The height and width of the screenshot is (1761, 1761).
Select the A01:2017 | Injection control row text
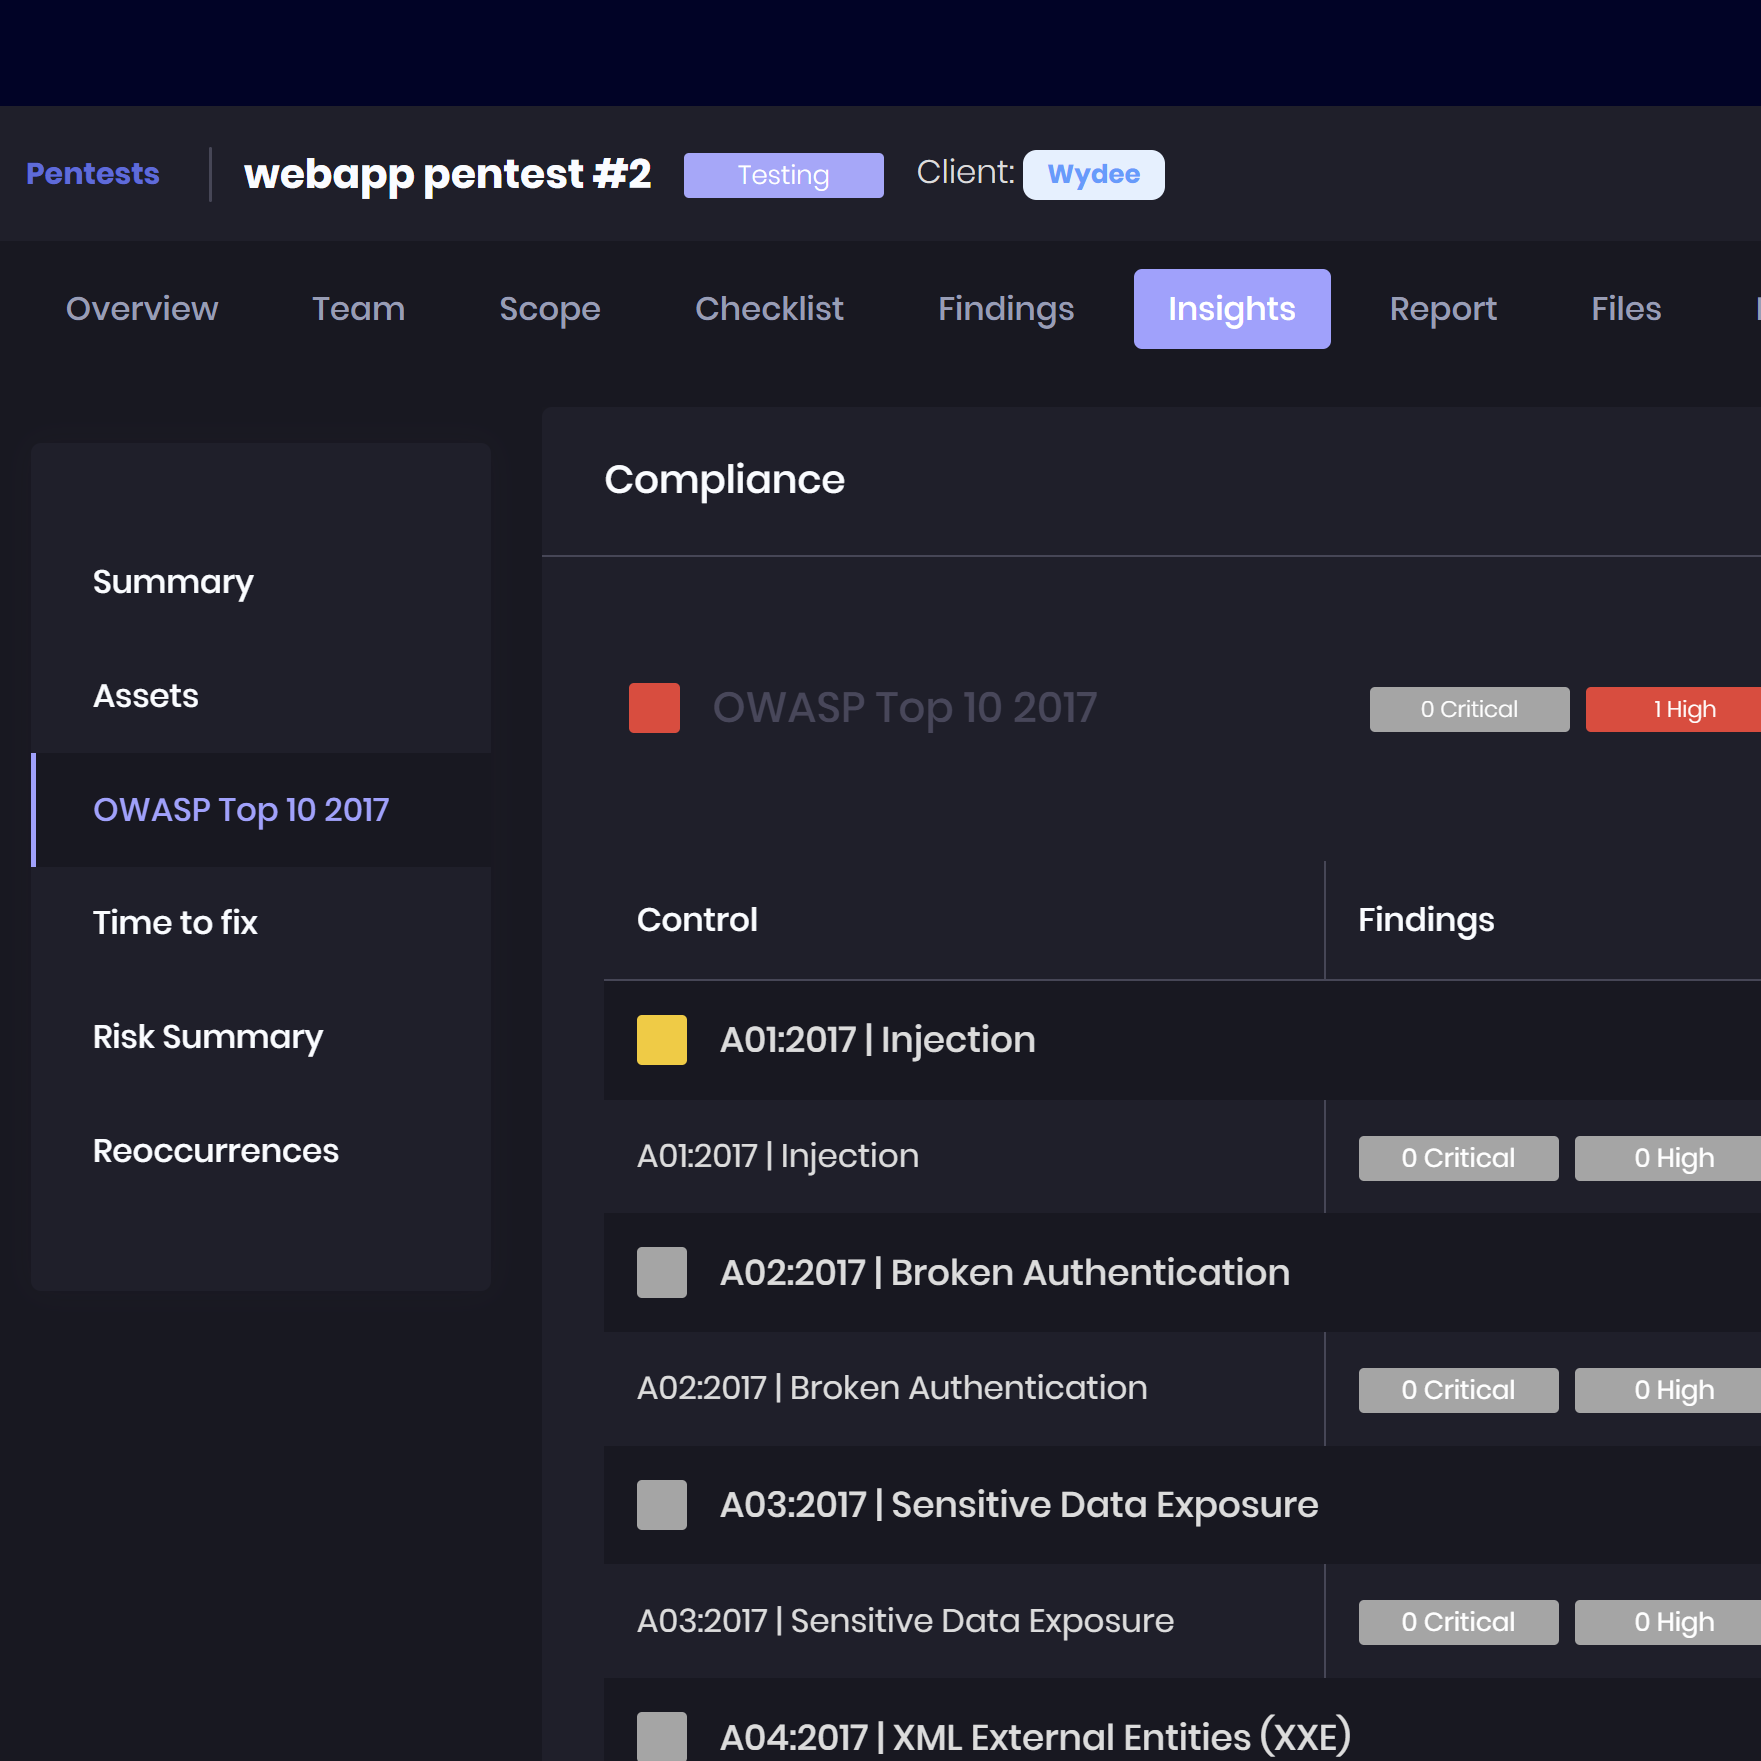coord(778,1156)
